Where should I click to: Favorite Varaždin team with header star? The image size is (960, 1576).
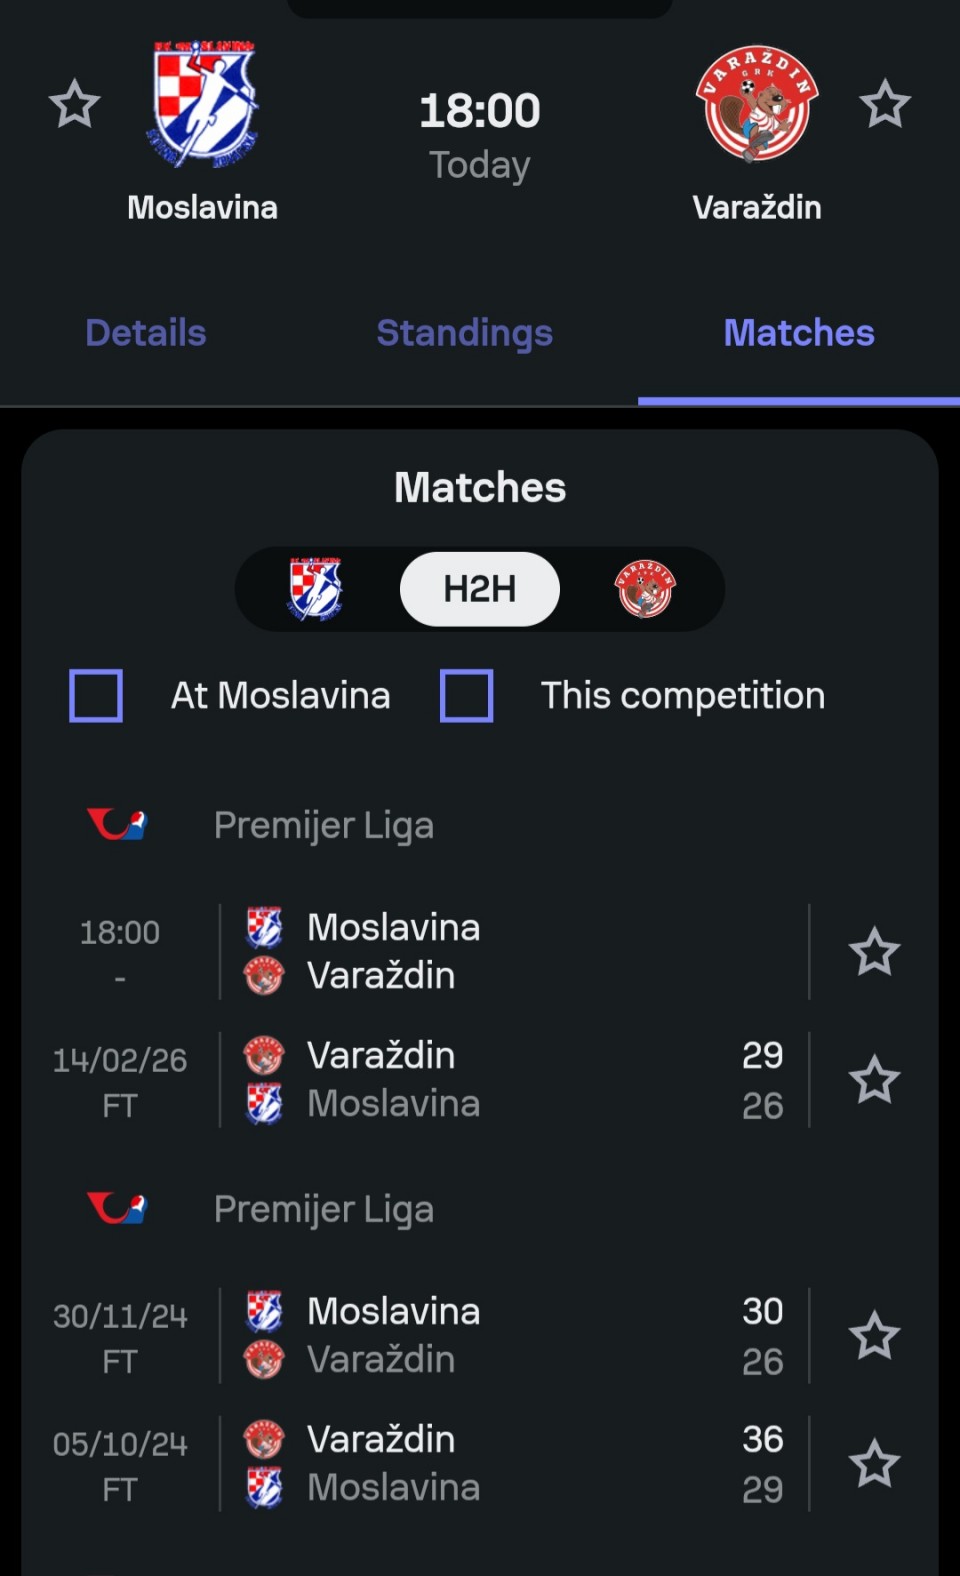click(885, 105)
